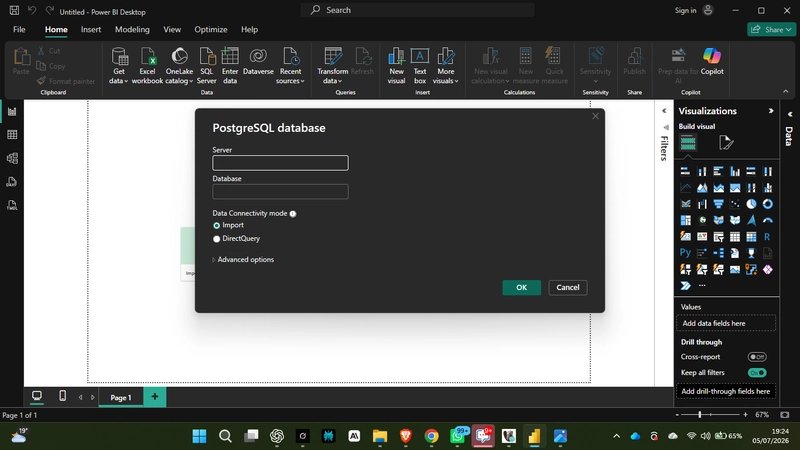Collapse the Visualizations pane

tap(771, 111)
